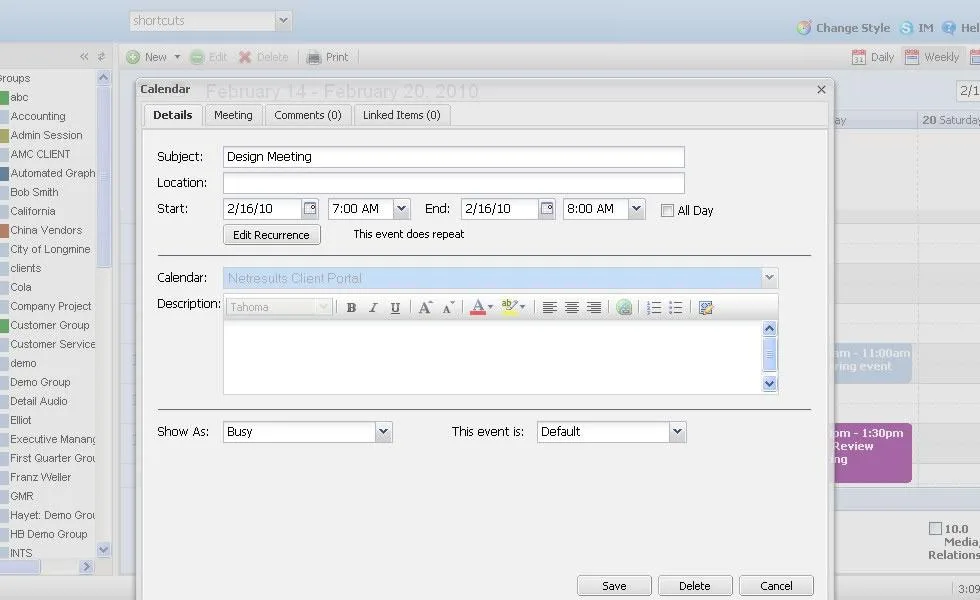Expand the end time 8:00 AM dropdown
Image resolution: width=980 pixels, height=600 pixels.
click(636, 209)
